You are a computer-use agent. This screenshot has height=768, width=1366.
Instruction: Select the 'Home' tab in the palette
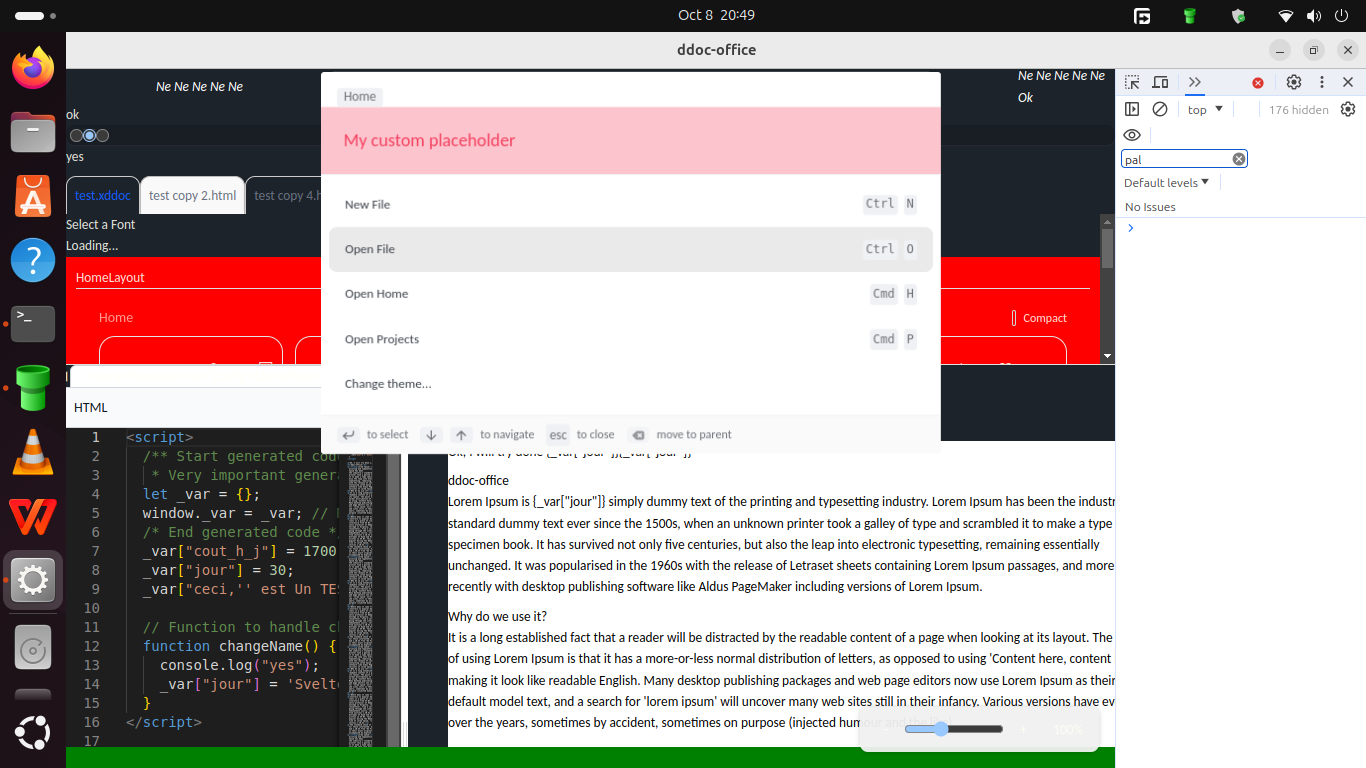coord(359,96)
